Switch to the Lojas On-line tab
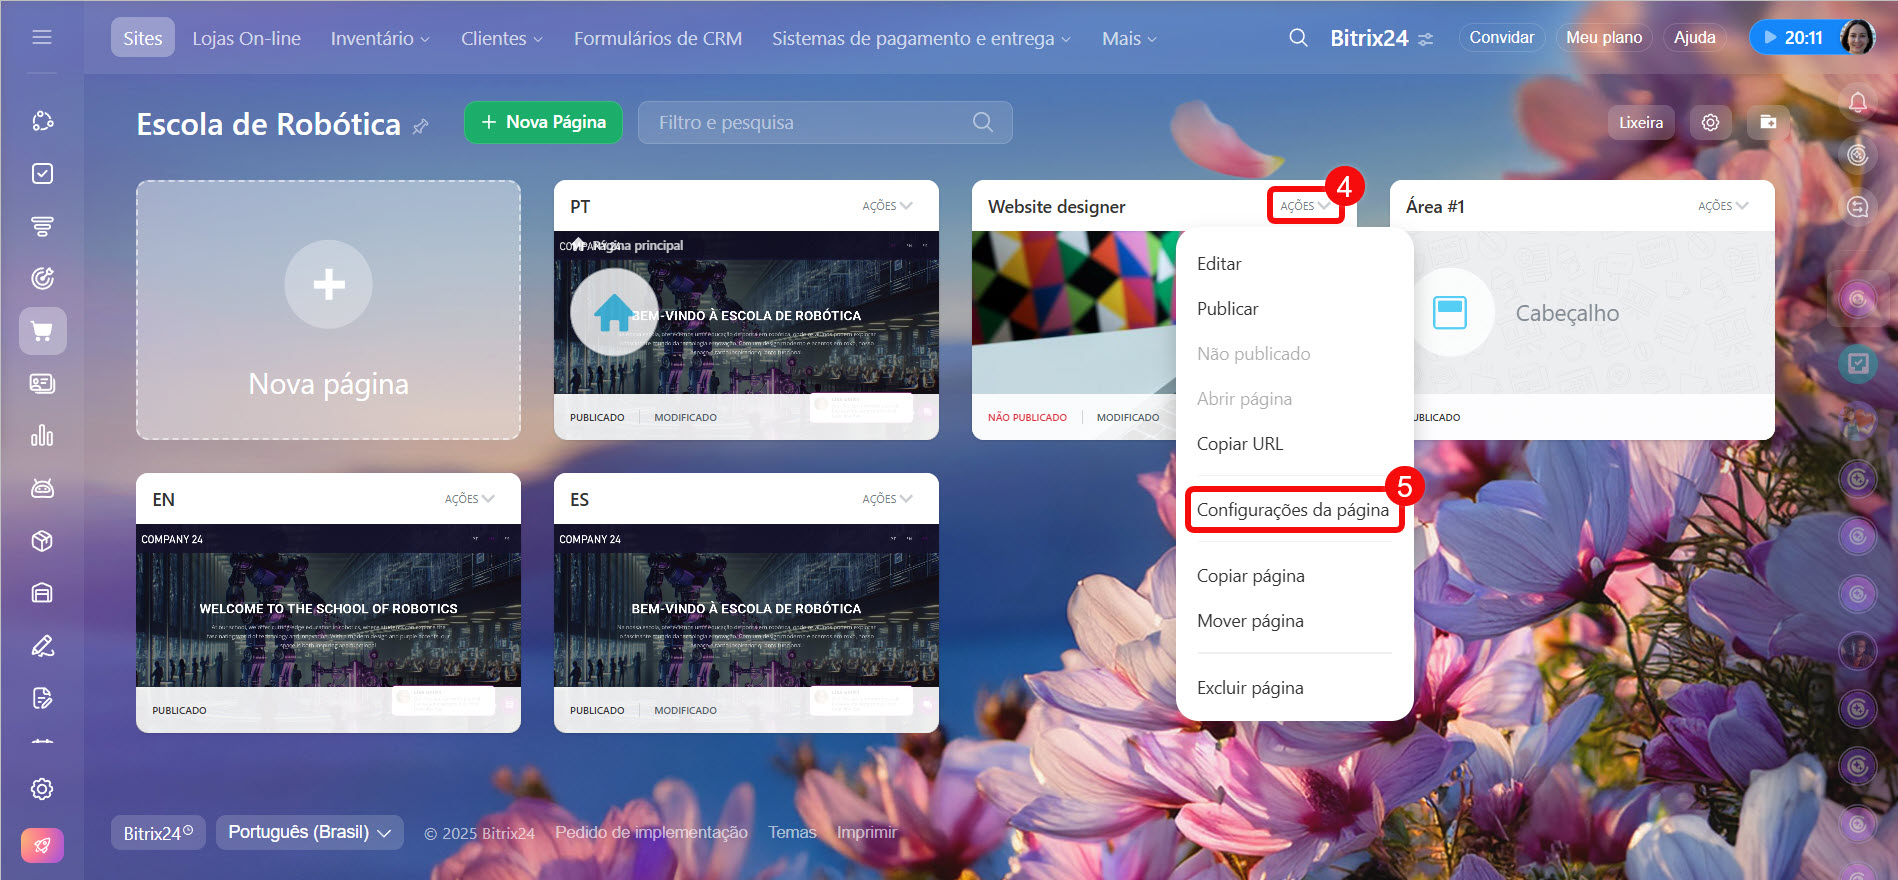This screenshot has height=880, width=1898. click(x=246, y=38)
